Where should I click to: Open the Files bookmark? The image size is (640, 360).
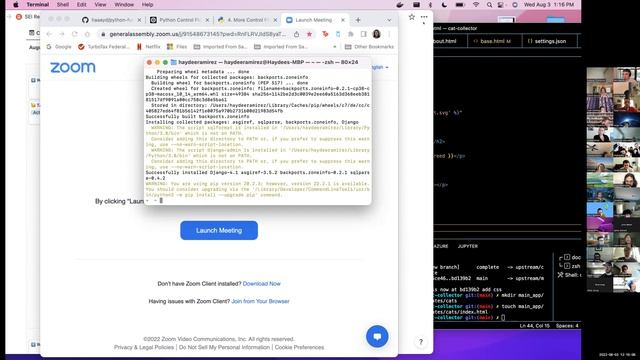pyautogui.click(x=177, y=47)
